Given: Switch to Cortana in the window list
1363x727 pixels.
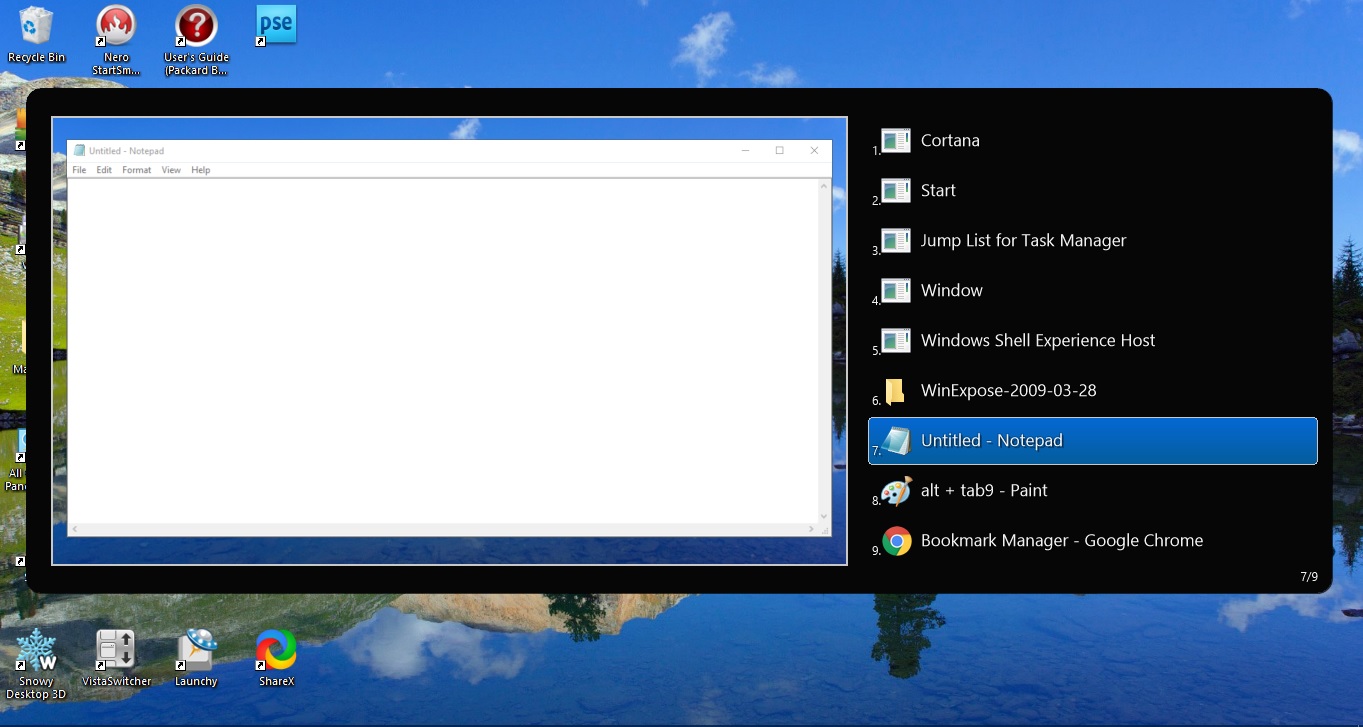Looking at the screenshot, I should 950,141.
